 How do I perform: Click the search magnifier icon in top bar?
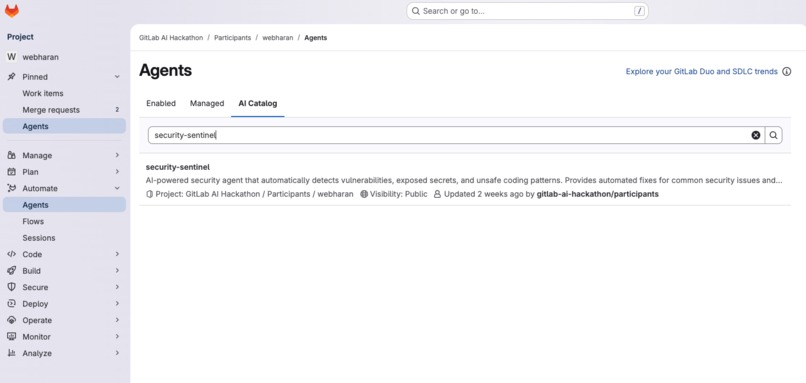pyautogui.click(x=416, y=11)
